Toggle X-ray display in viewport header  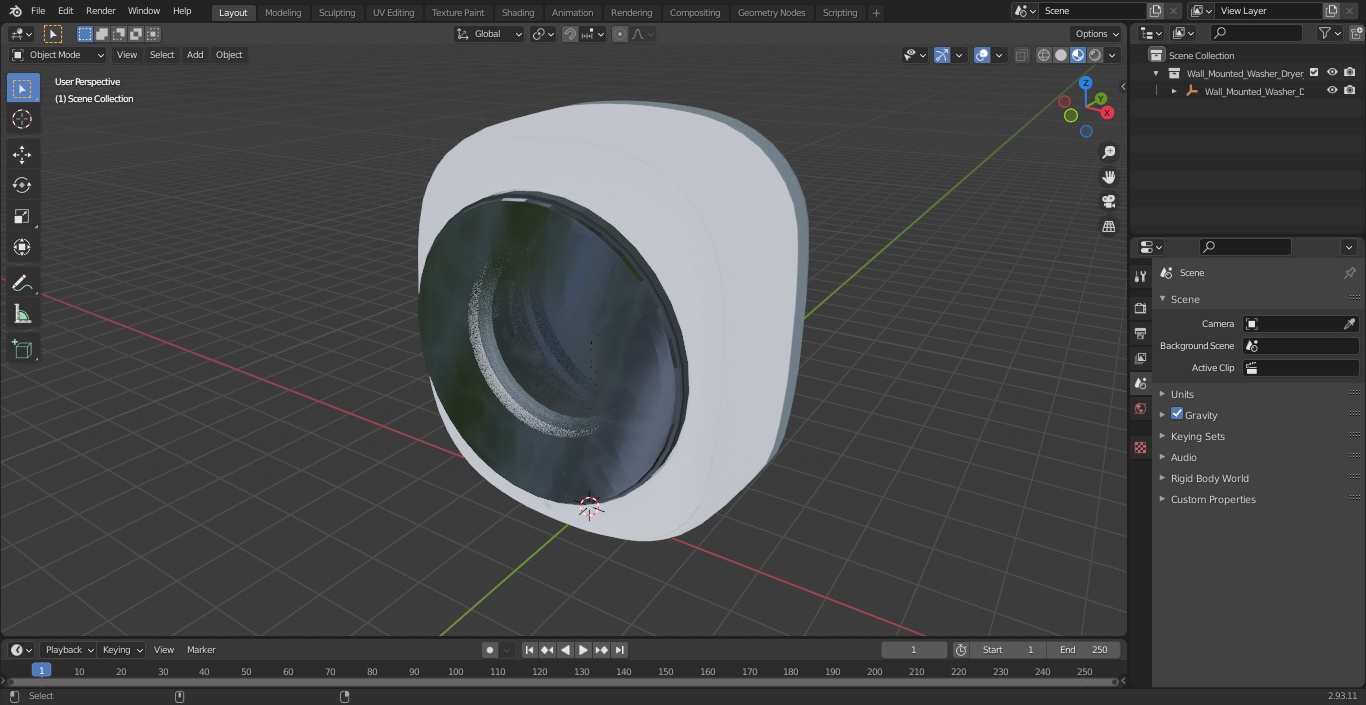coord(1021,55)
